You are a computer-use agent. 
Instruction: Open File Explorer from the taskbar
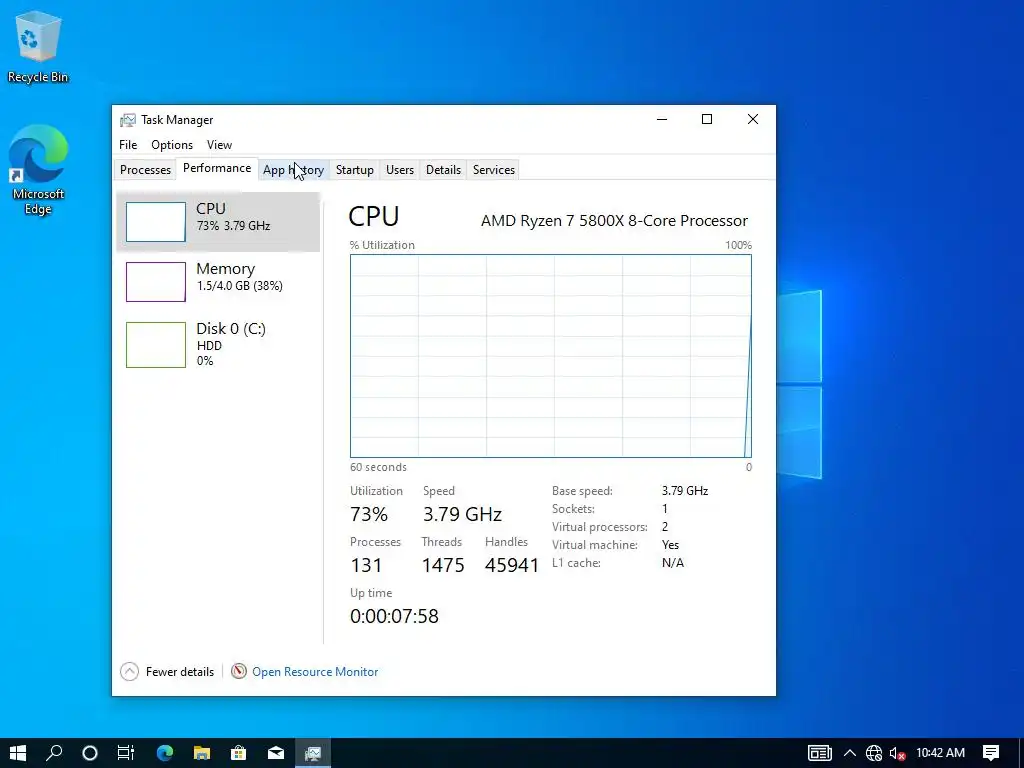202,753
